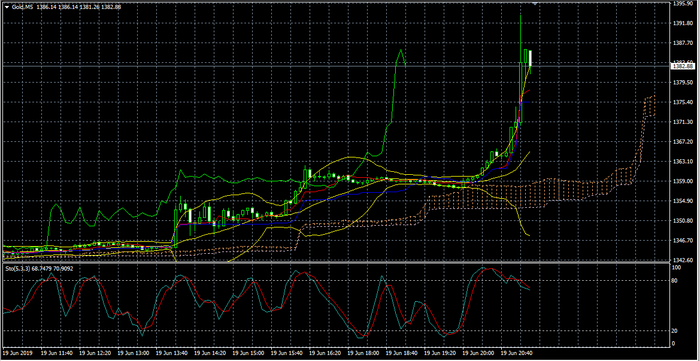
Task: Click the 1346.70 price axis label
Action: click(683, 240)
